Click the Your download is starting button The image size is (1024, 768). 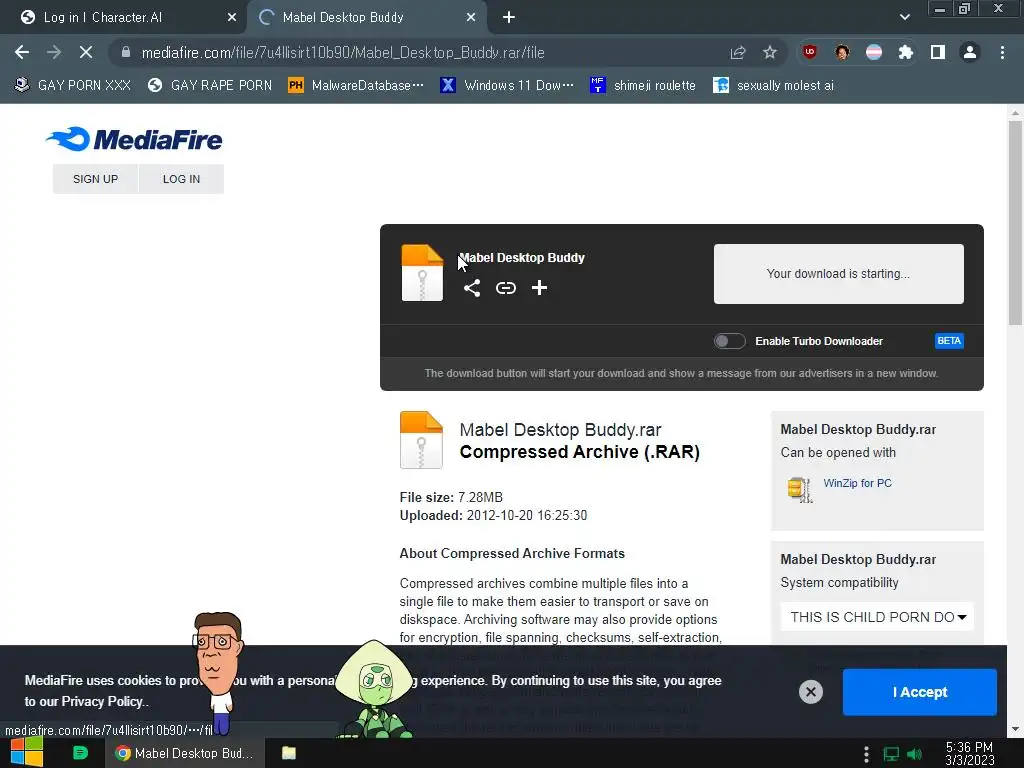[x=839, y=274]
